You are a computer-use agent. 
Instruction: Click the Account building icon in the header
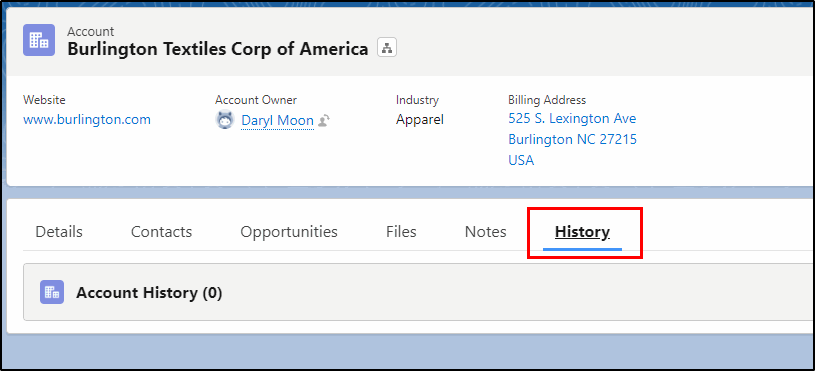coord(39,40)
